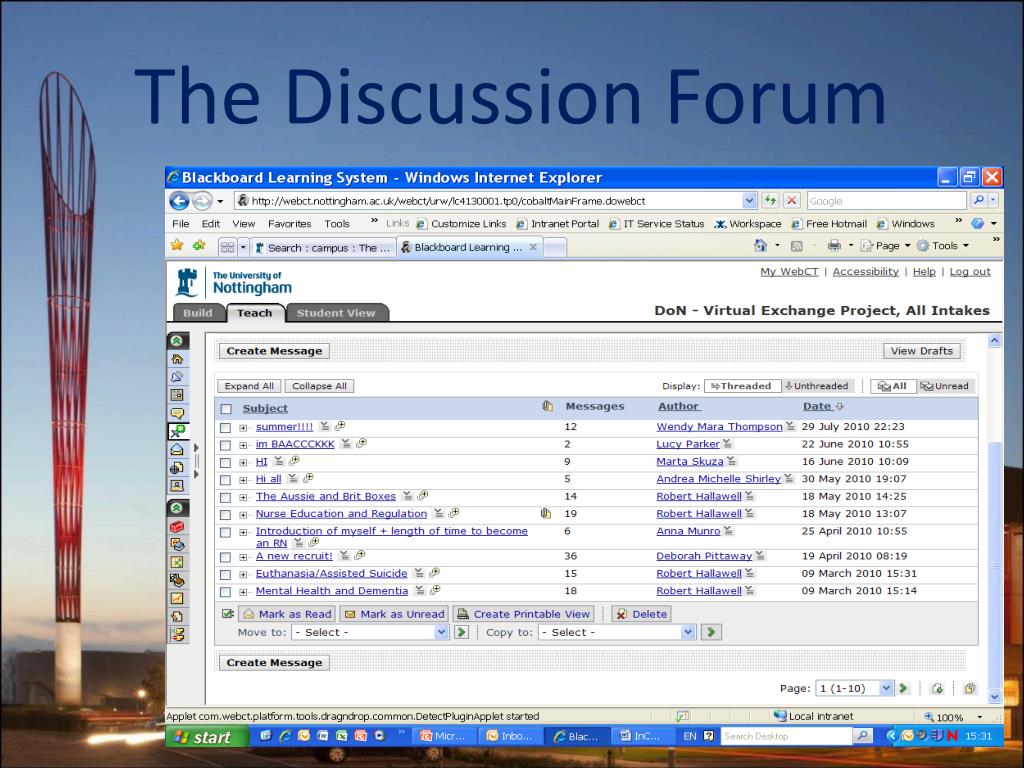Viewport: 1024px width, 768px height.
Task: Open the Mail envelope icon in sidebar
Action: (x=177, y=449)
